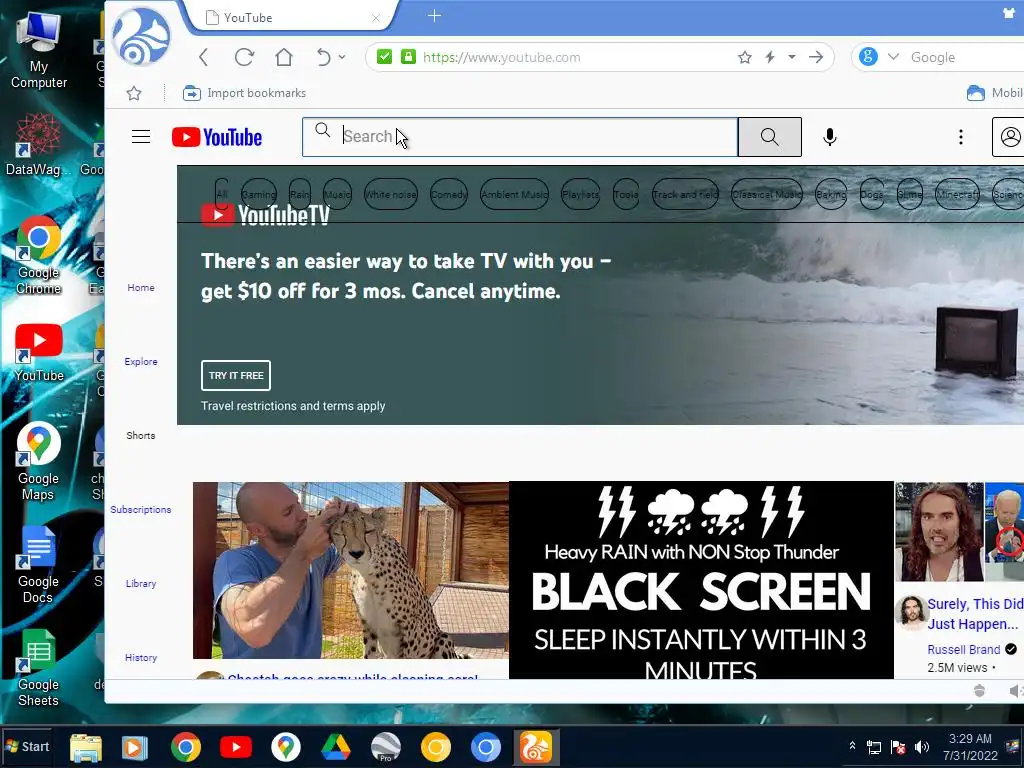This screenshot has width=1024, height=768.
Task: Open Google Sheets desktop shortcut
Action: (38, 668)
